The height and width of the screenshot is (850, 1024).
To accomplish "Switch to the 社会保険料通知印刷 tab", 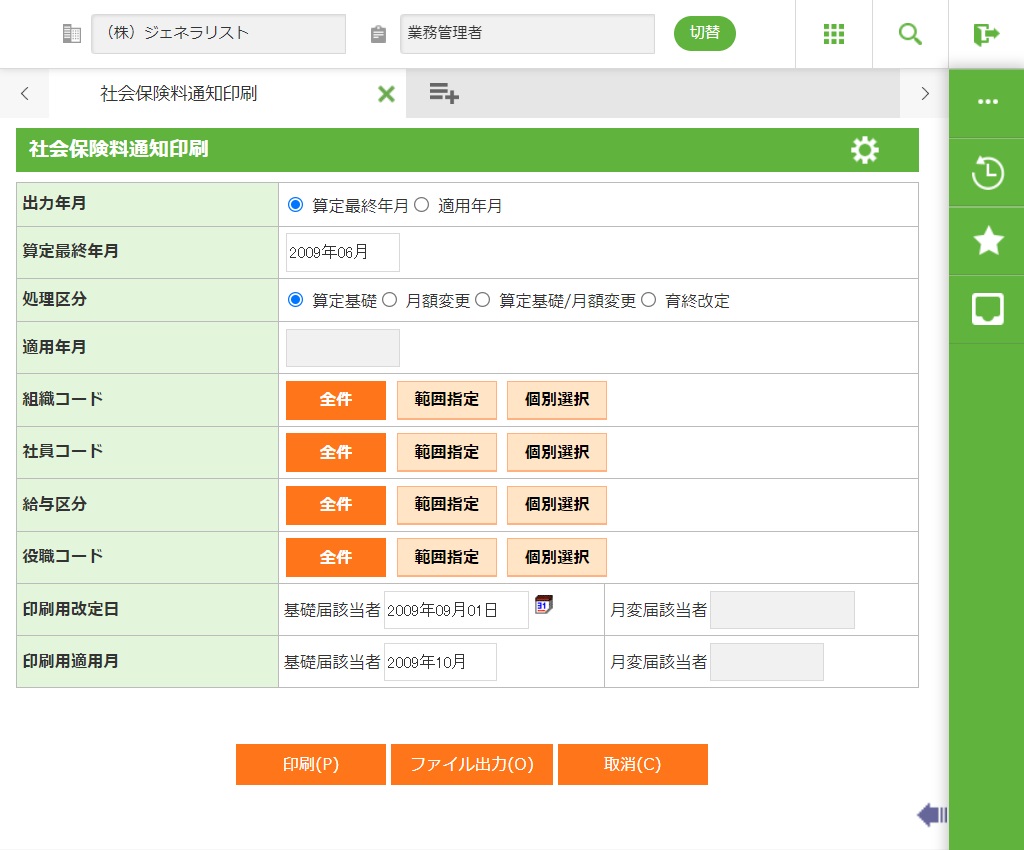I will tap(179, 94).
